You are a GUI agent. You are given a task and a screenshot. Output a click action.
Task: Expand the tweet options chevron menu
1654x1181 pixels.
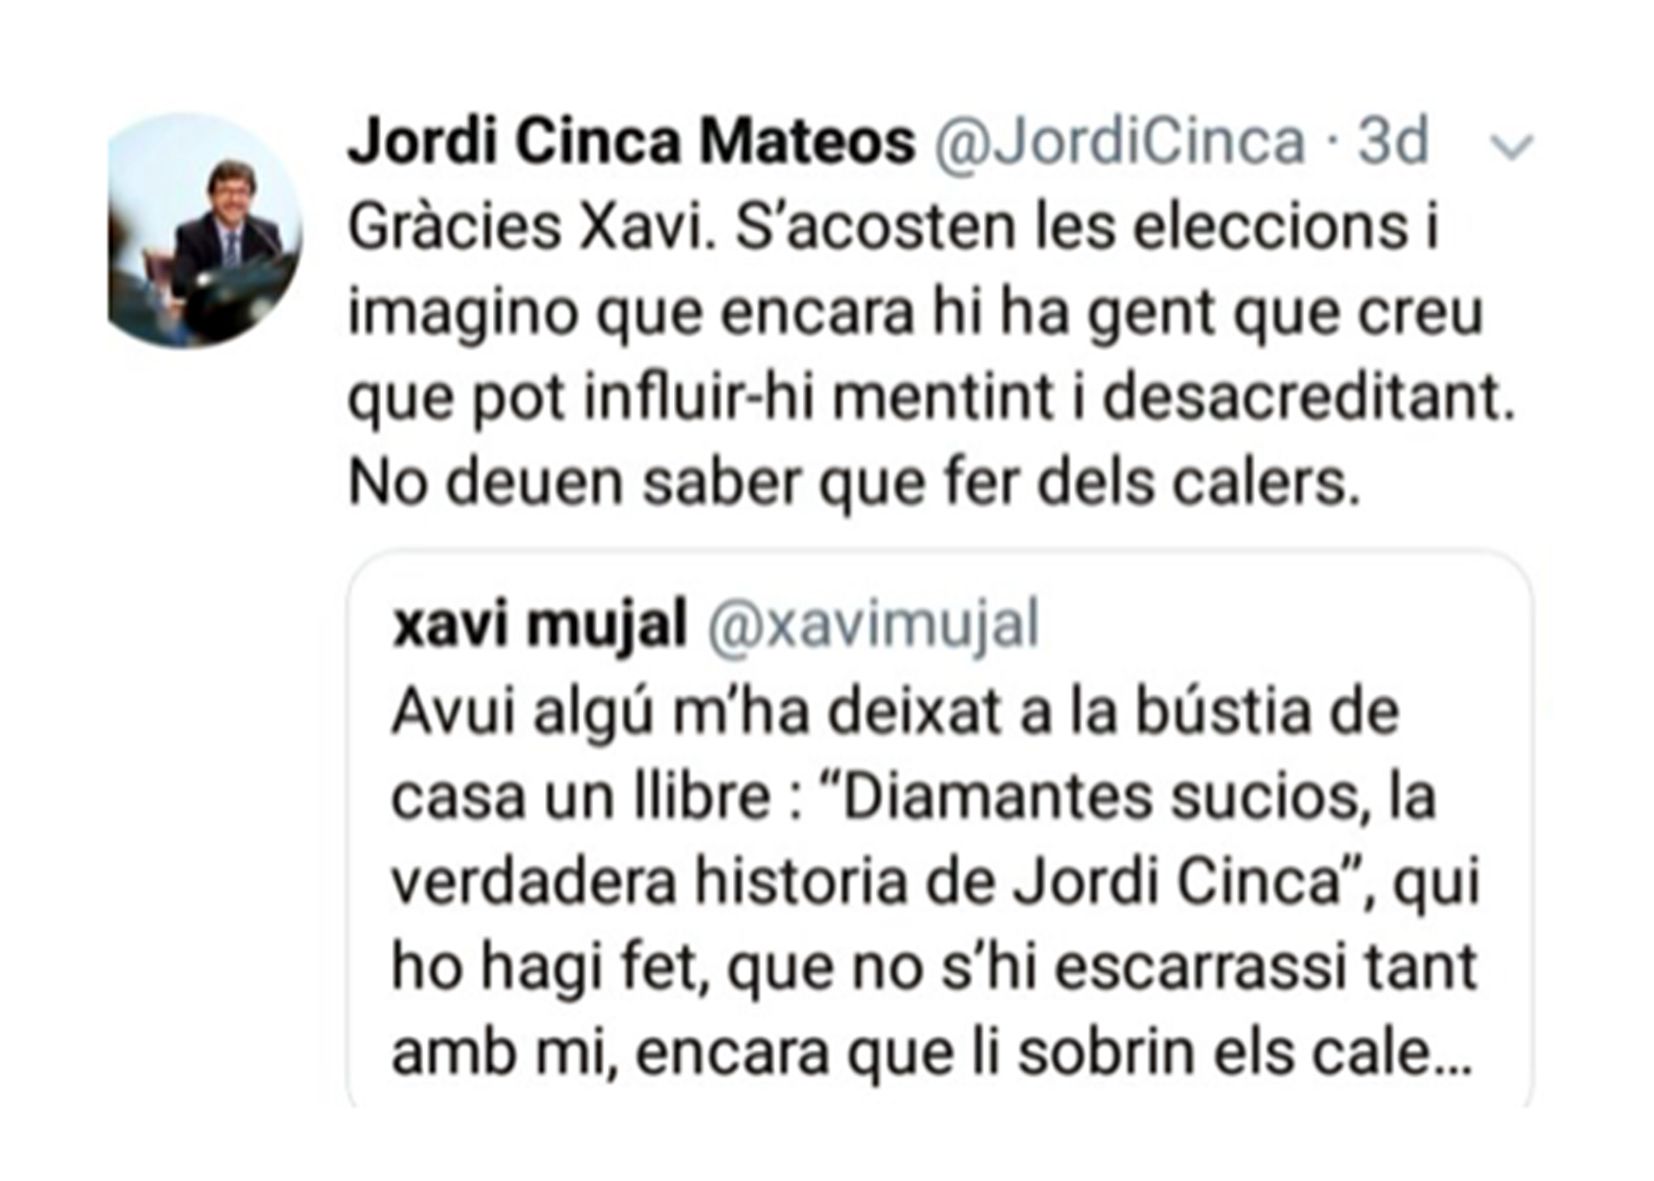click(1511, 148)
